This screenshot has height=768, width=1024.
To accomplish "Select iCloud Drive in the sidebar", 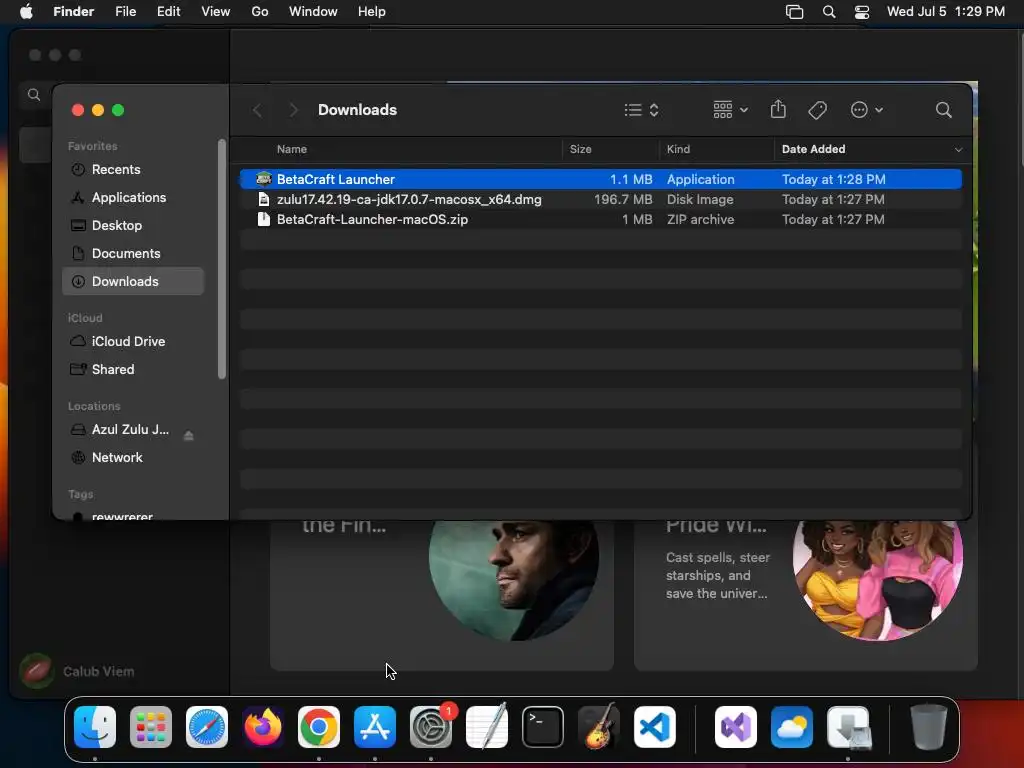I will click(x=133, y=342).
